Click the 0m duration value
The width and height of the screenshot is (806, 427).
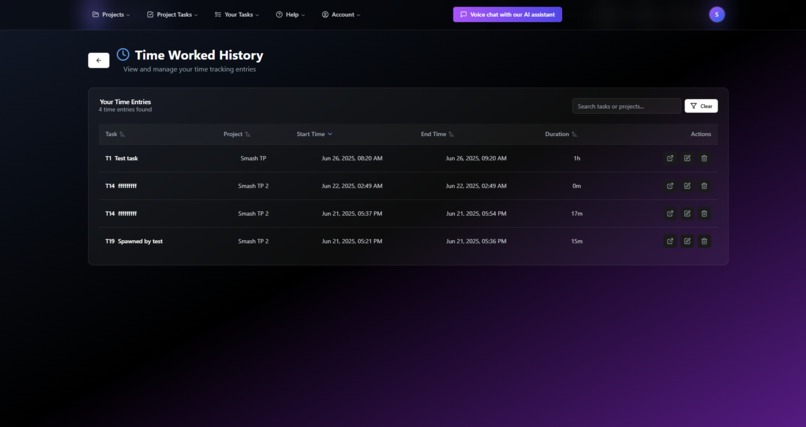(x=577, y=186)
